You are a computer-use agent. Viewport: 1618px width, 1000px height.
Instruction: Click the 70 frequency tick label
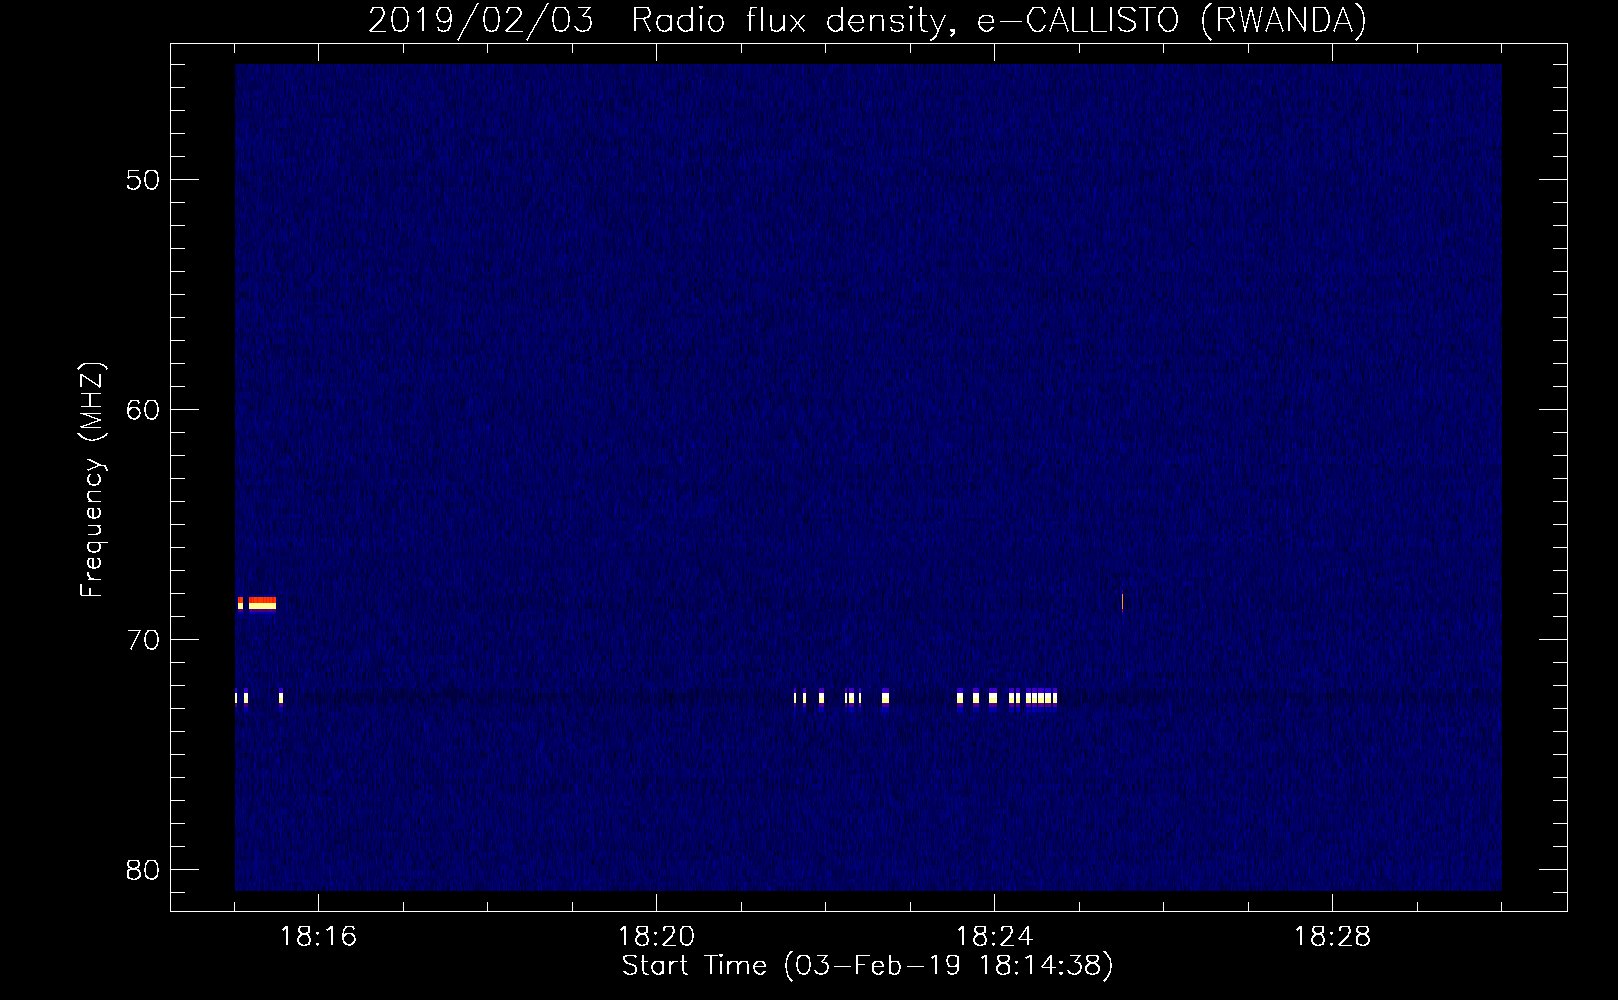(x=143, y=640)
